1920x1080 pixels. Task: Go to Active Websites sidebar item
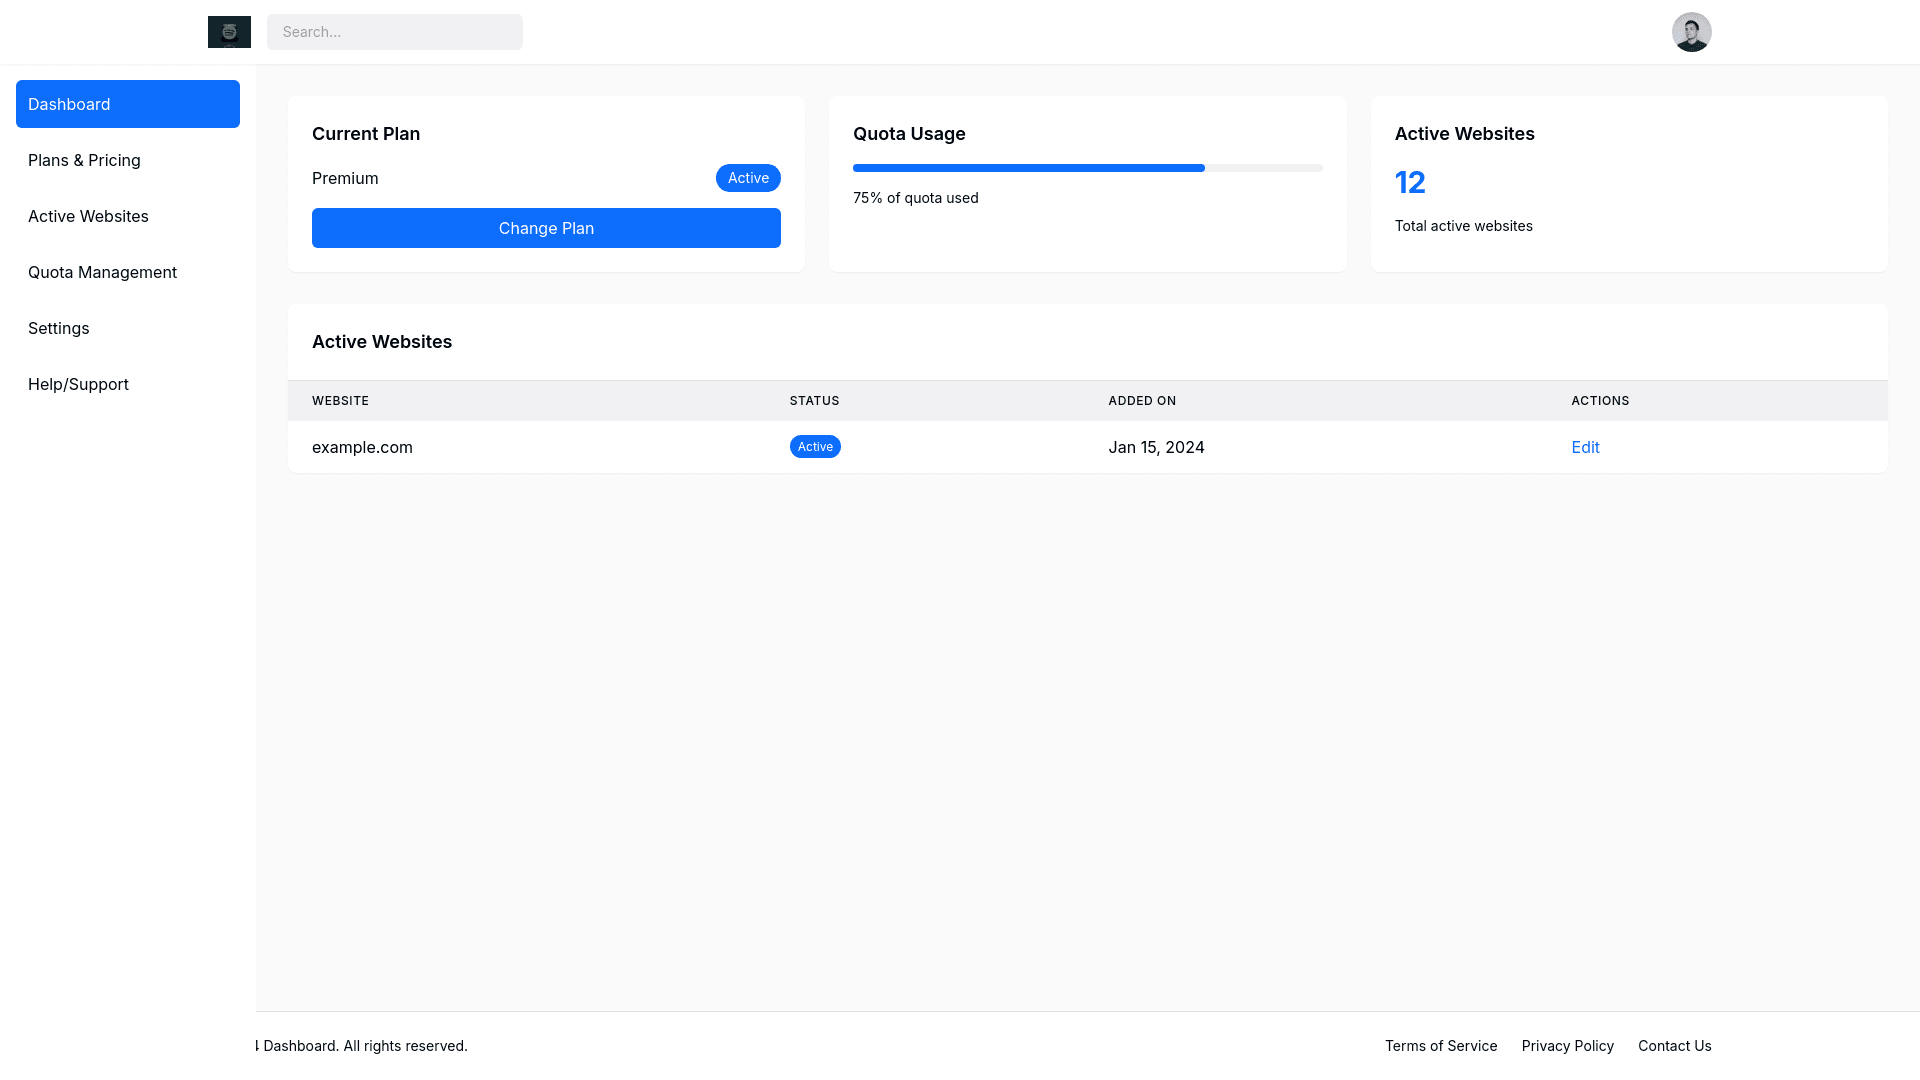(x=88, y=216)
